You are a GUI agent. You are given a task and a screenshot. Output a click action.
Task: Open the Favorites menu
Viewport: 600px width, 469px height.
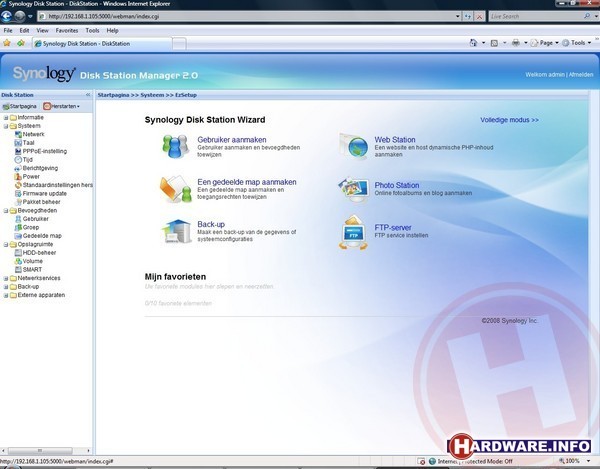coord(67,30)
